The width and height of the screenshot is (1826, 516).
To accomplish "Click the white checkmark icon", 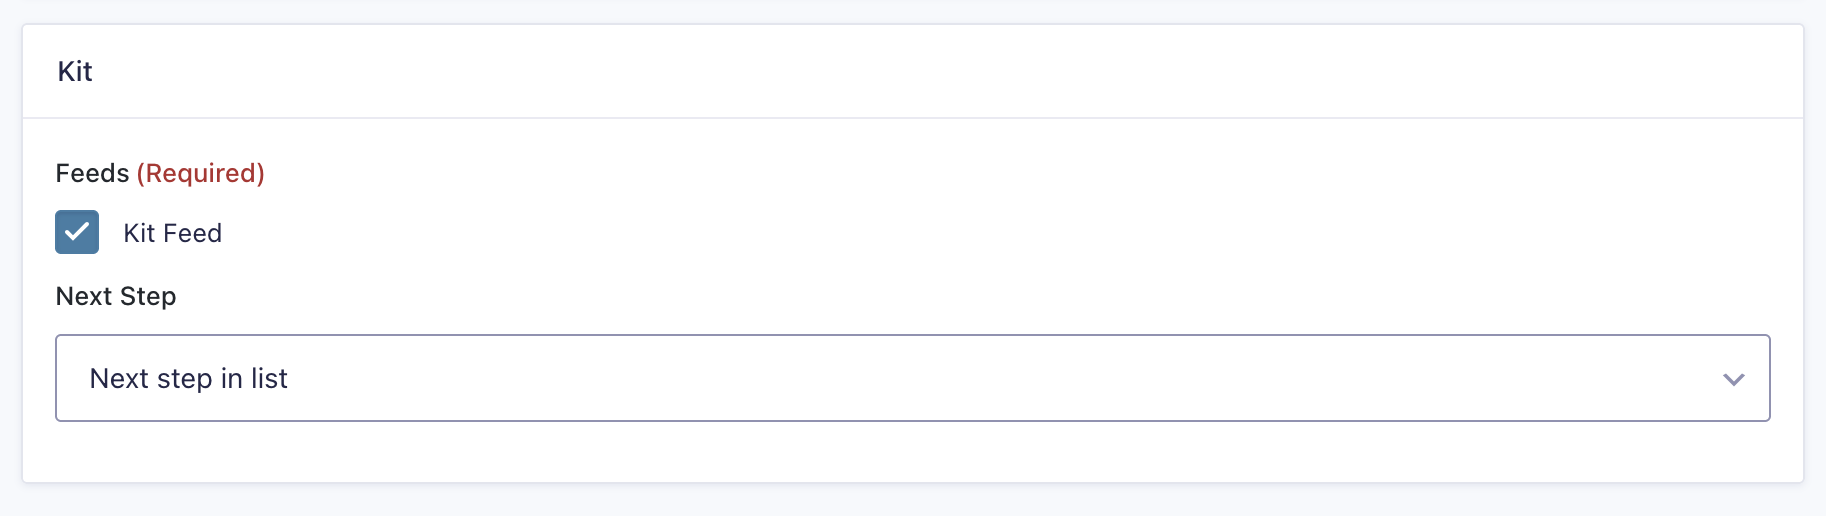I will 77,232.
